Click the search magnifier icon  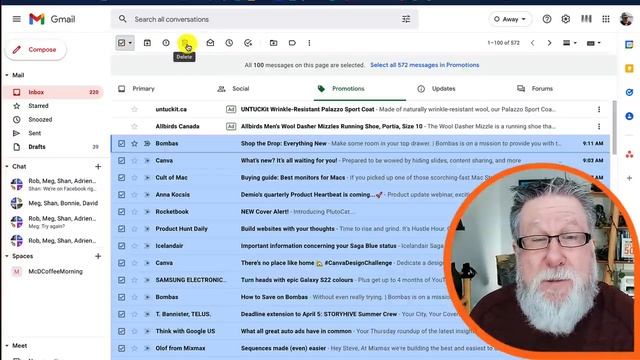point(122,19)
